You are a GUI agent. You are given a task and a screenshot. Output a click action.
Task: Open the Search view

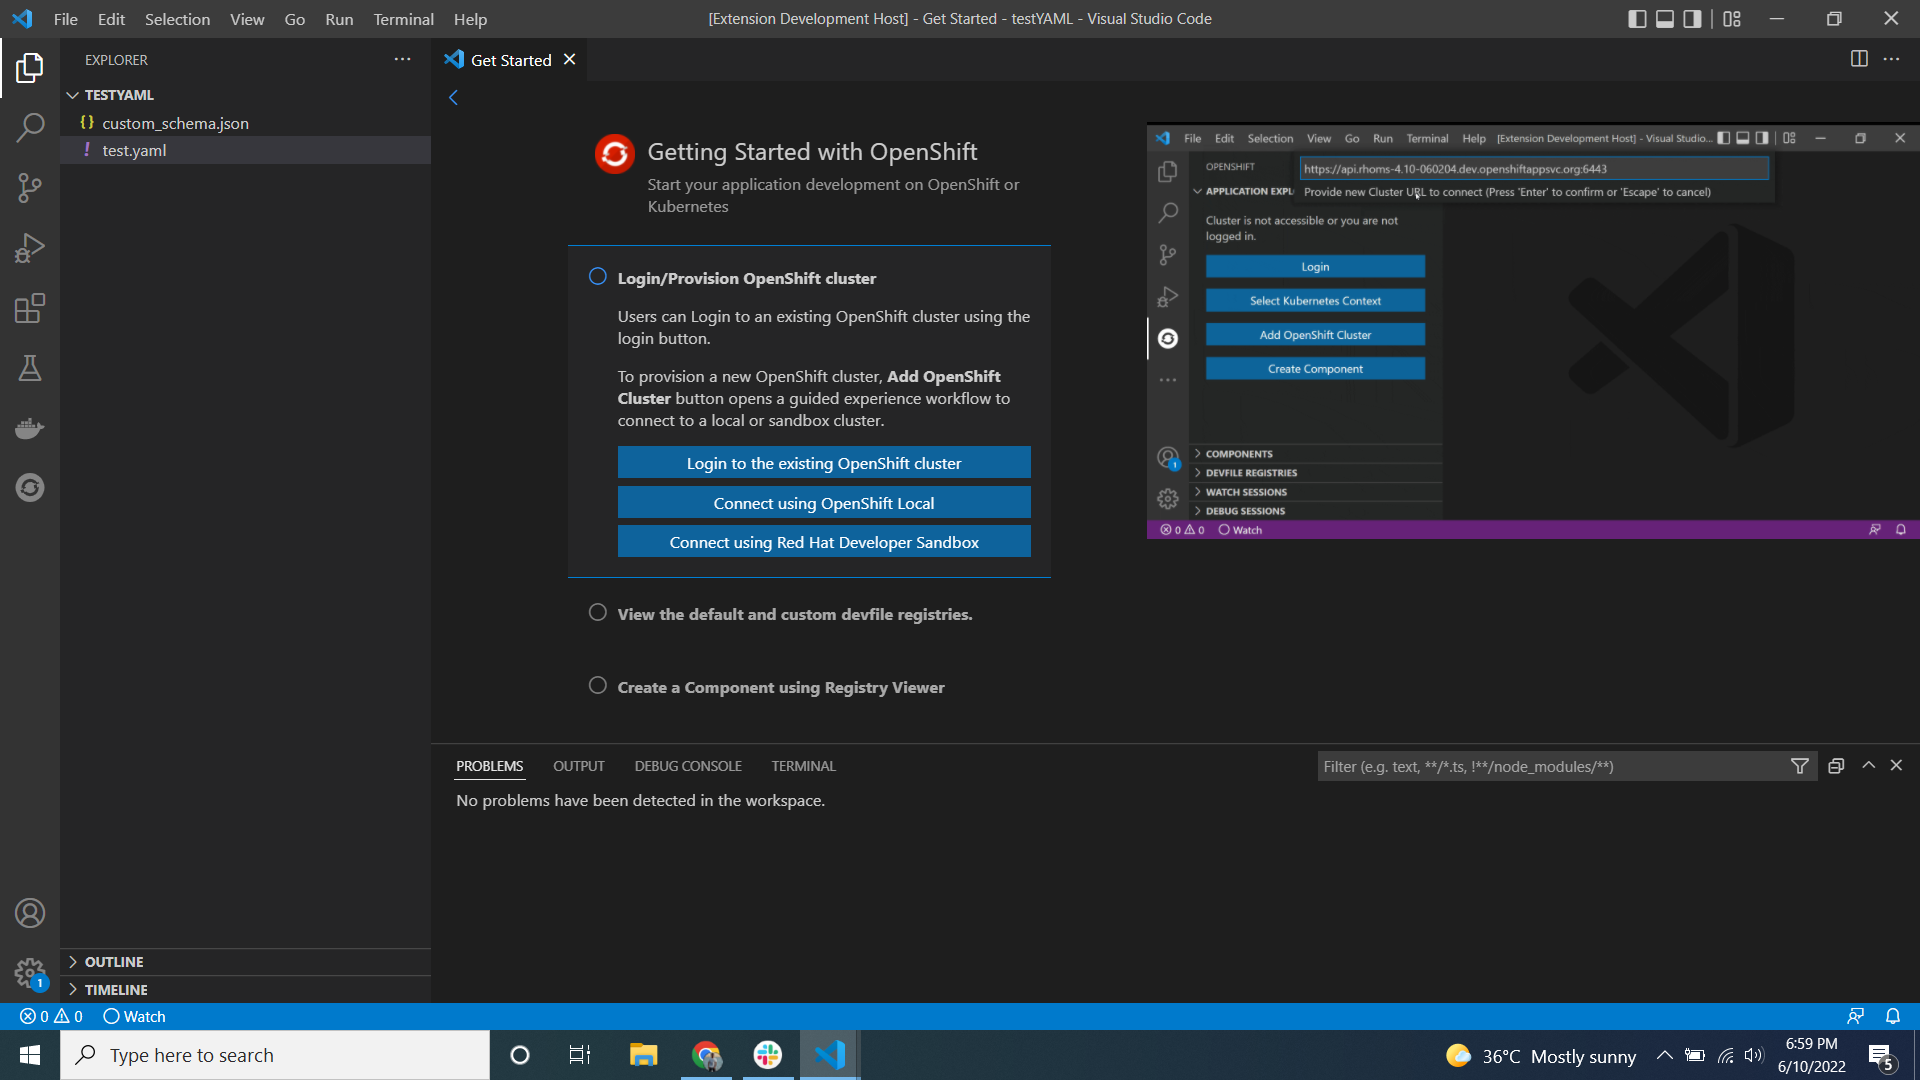click(x=30, y=128)
